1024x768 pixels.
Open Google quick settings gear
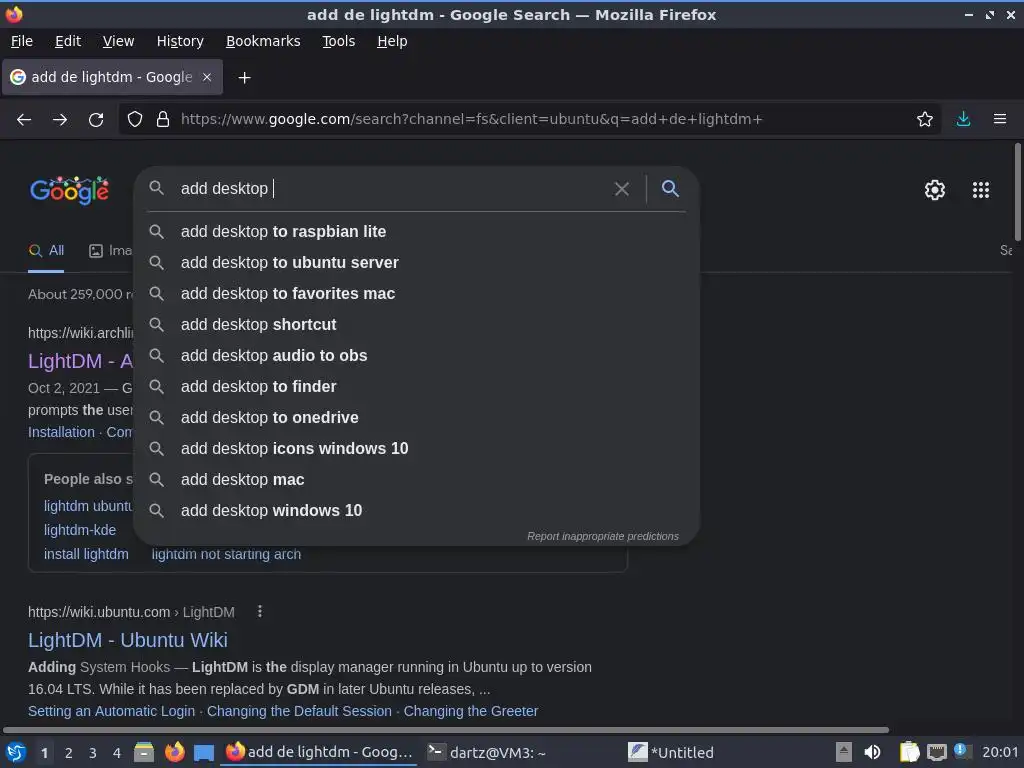[935, 190]
